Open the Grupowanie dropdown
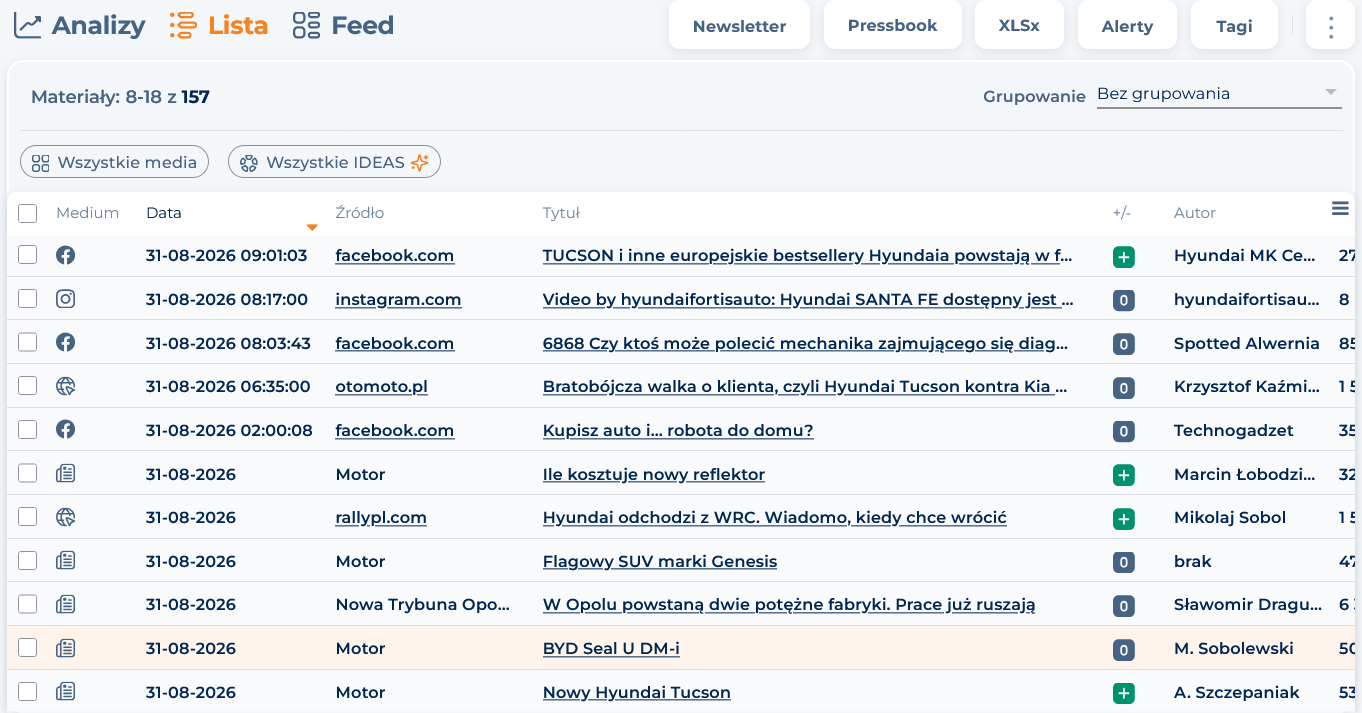Viewport: 1362px width, 713px height. pos(1218,94)
